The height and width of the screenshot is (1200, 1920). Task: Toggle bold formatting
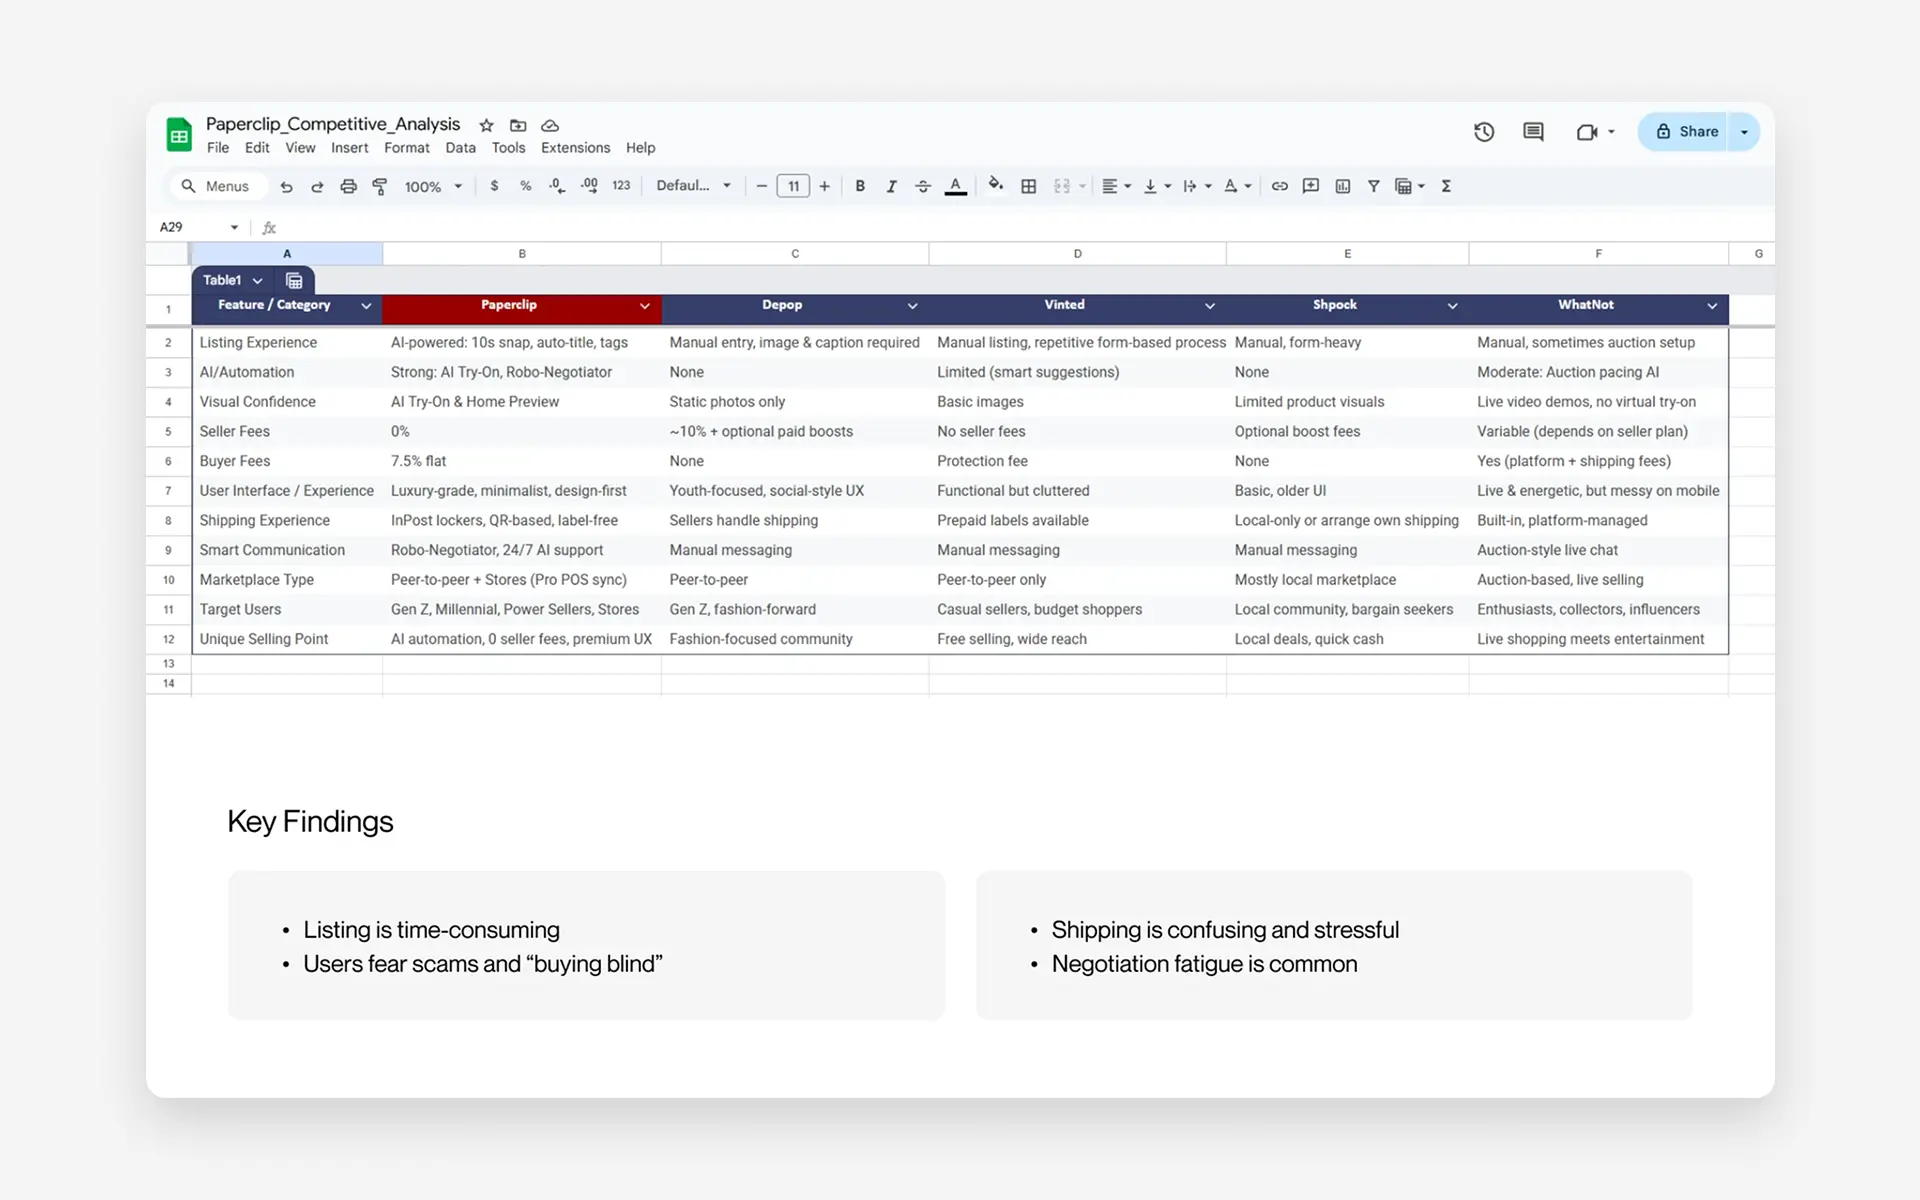[860, 186]
